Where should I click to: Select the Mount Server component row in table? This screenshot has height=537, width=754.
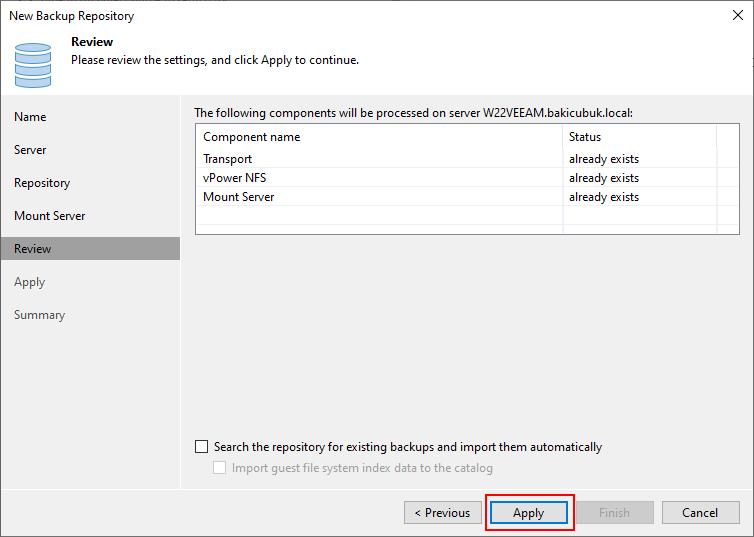pyautogui.click(x=467, y=197)
